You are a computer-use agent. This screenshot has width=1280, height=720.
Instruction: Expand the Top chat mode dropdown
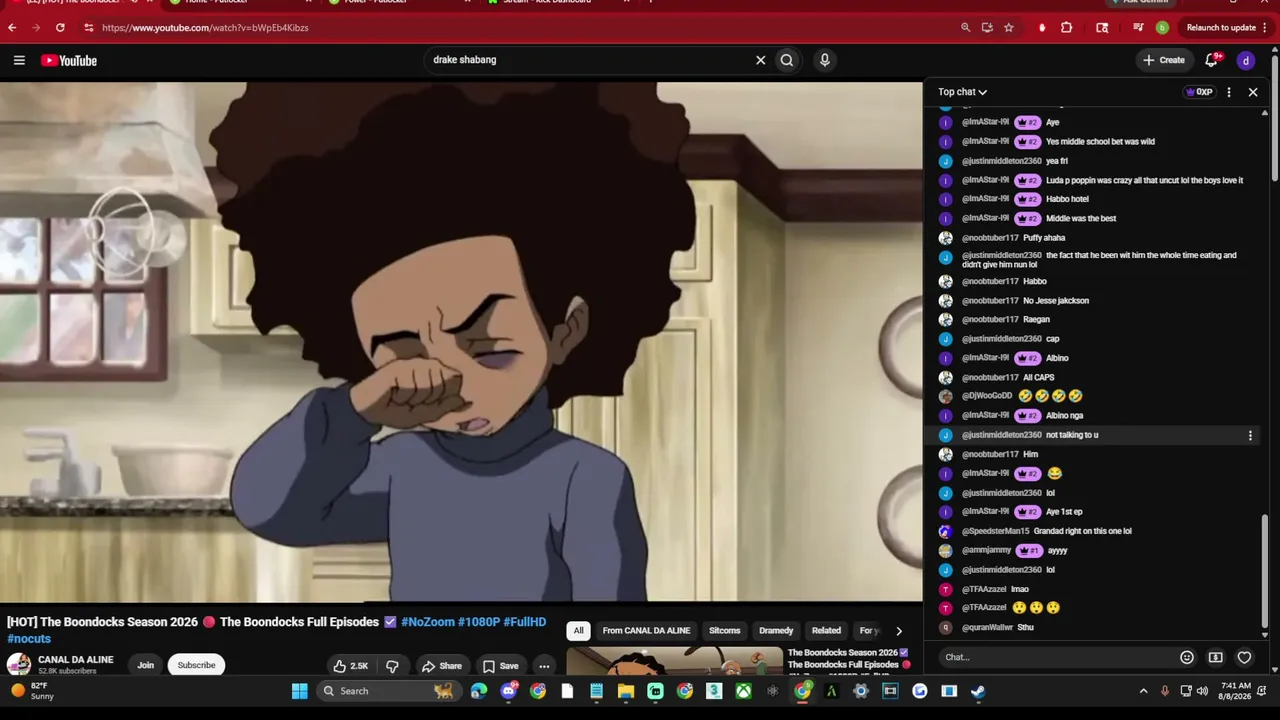(x=962, y=92)
